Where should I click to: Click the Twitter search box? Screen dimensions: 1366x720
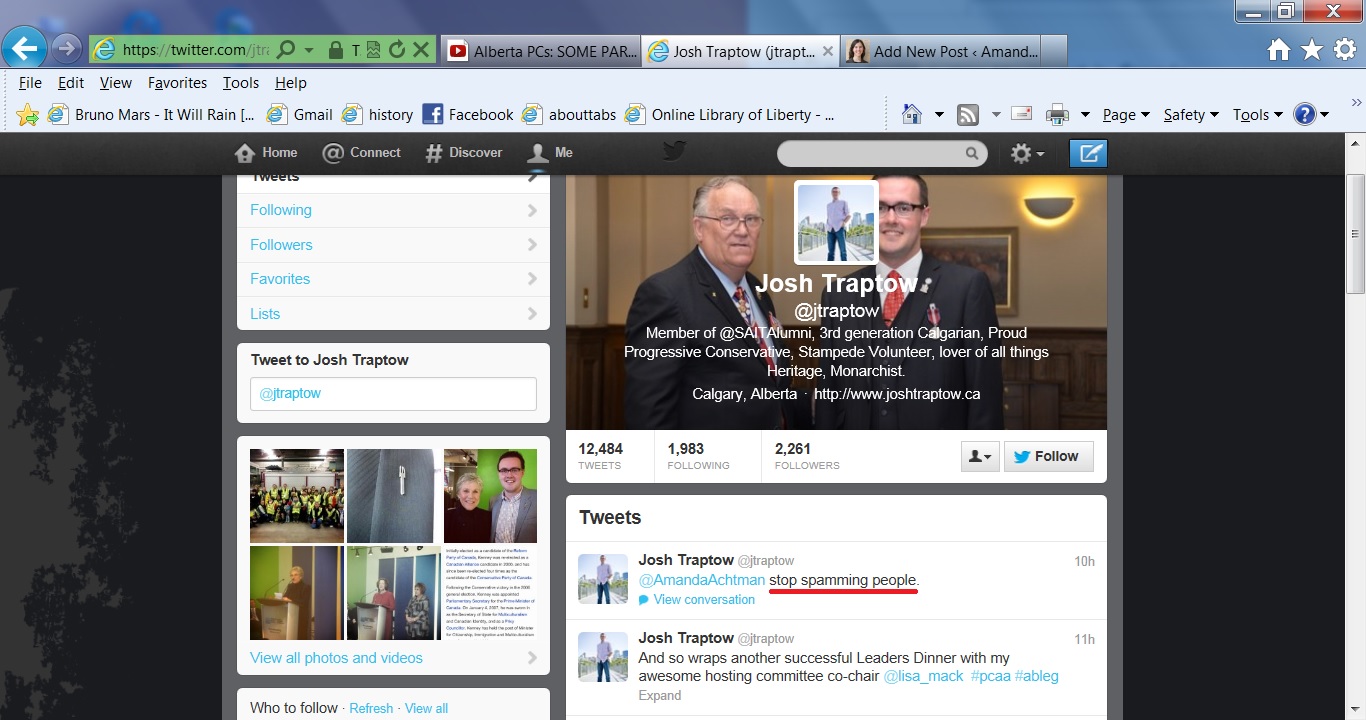click(870, 153)
